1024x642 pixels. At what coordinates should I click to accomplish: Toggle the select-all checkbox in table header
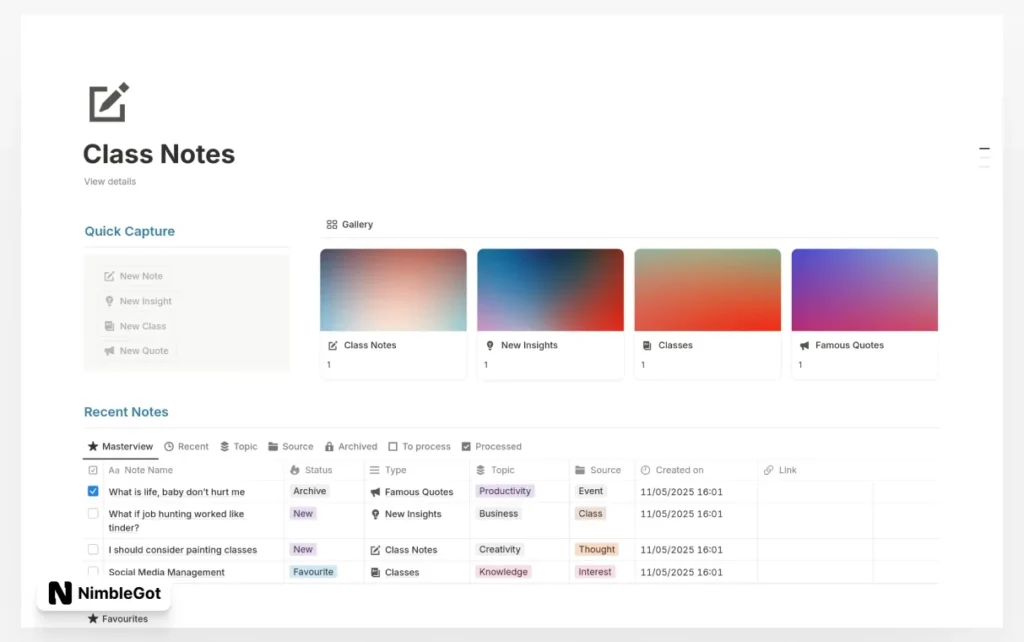pyautogui.click(x=93, y=470)
